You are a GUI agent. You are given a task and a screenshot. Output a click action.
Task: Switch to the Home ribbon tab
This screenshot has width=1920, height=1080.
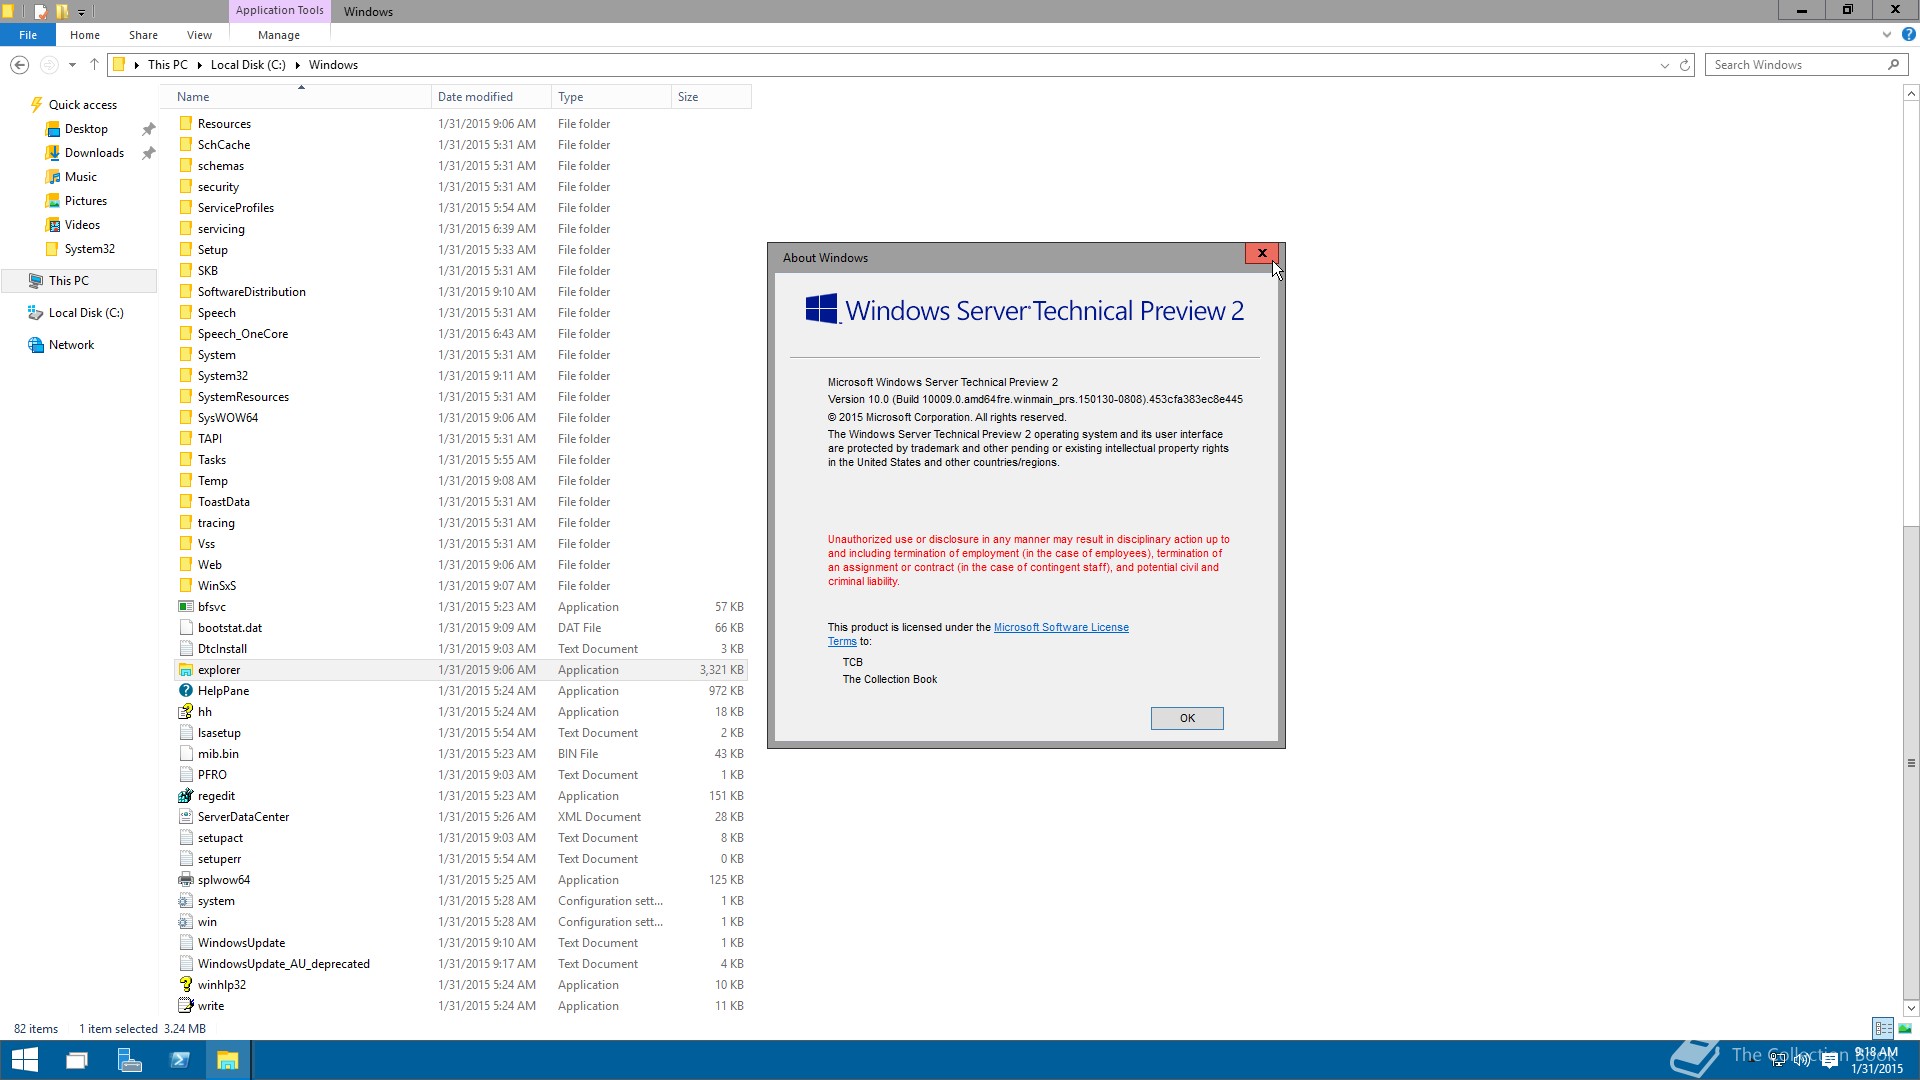(85, 35)
